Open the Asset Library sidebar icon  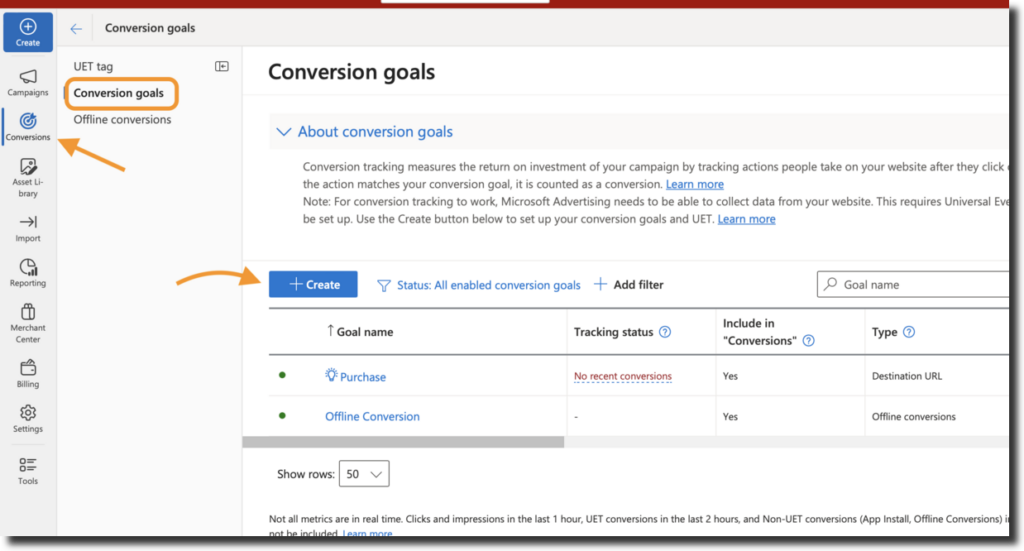pyautogui.click(x=28, y=178)
